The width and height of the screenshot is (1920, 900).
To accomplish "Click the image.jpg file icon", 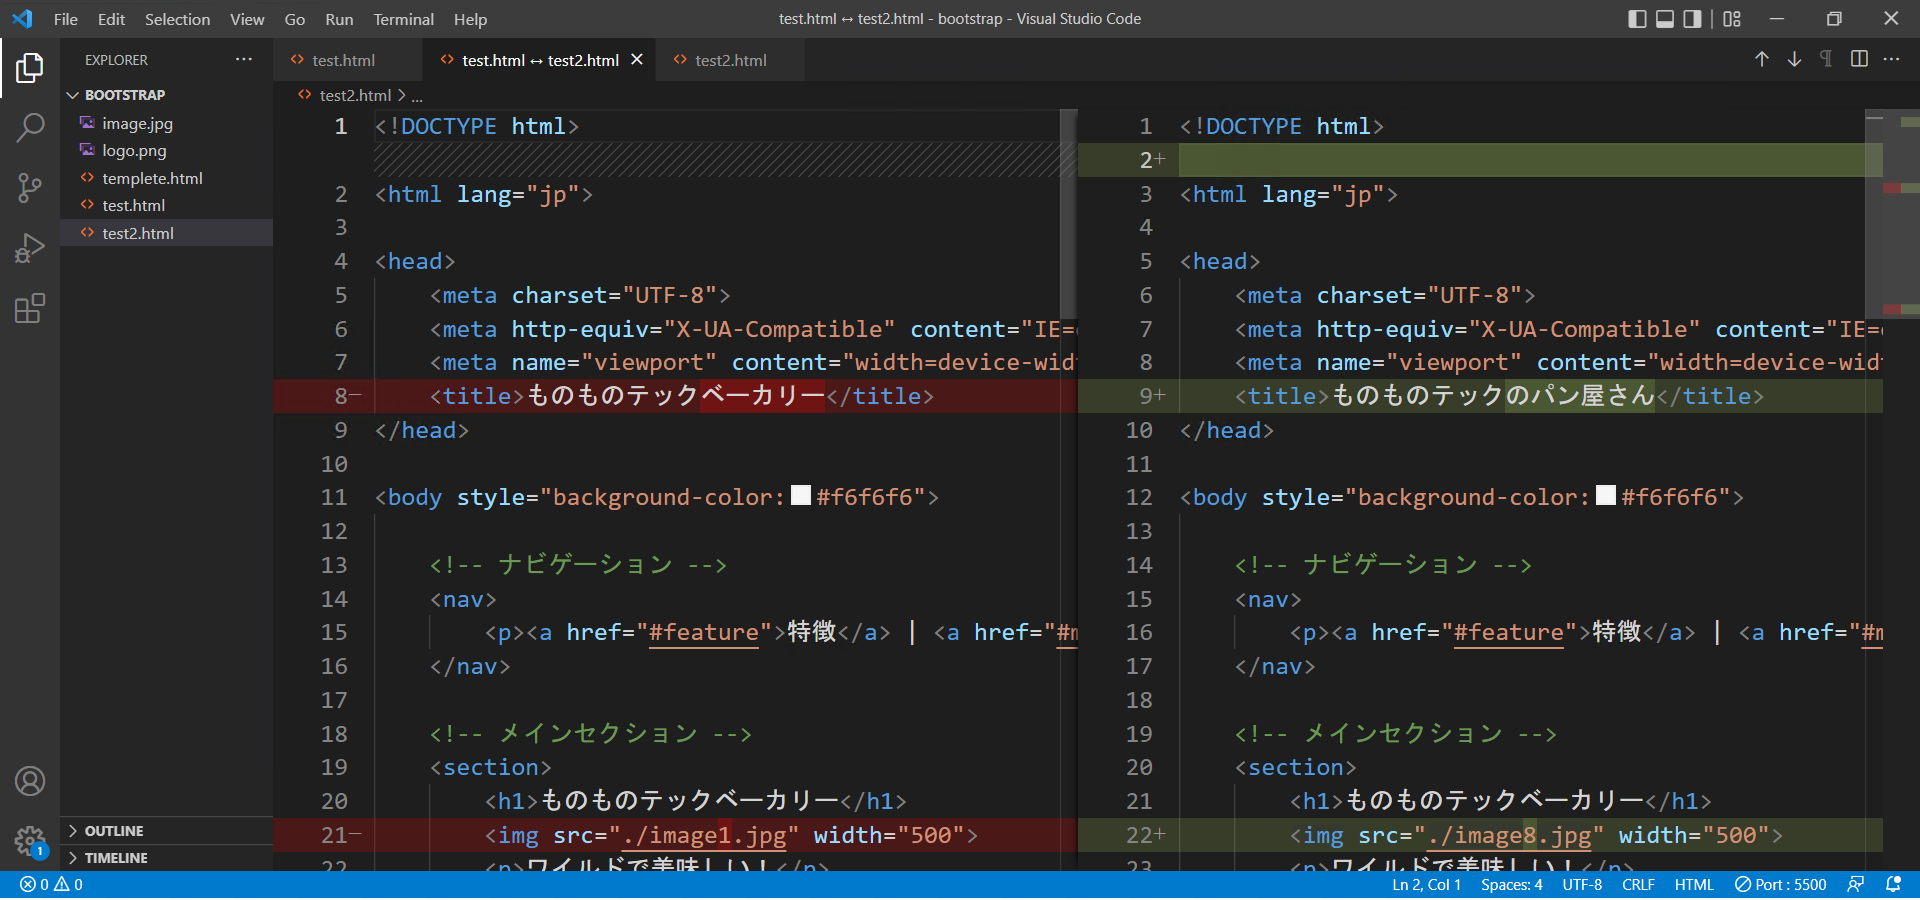I will coord(87,123).
